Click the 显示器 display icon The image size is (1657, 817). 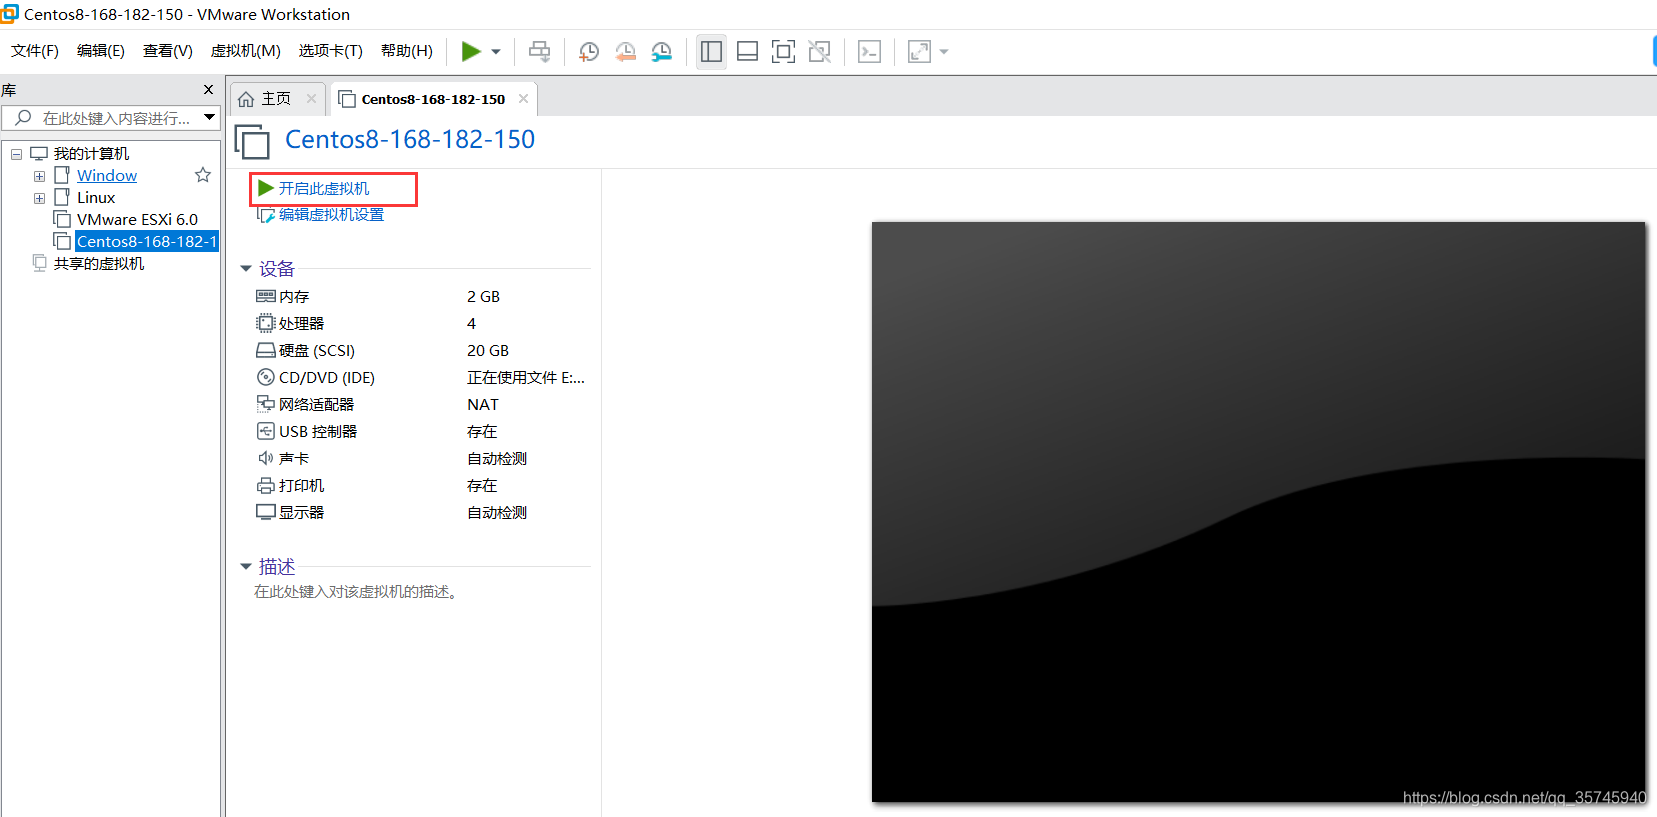(266, 512)
